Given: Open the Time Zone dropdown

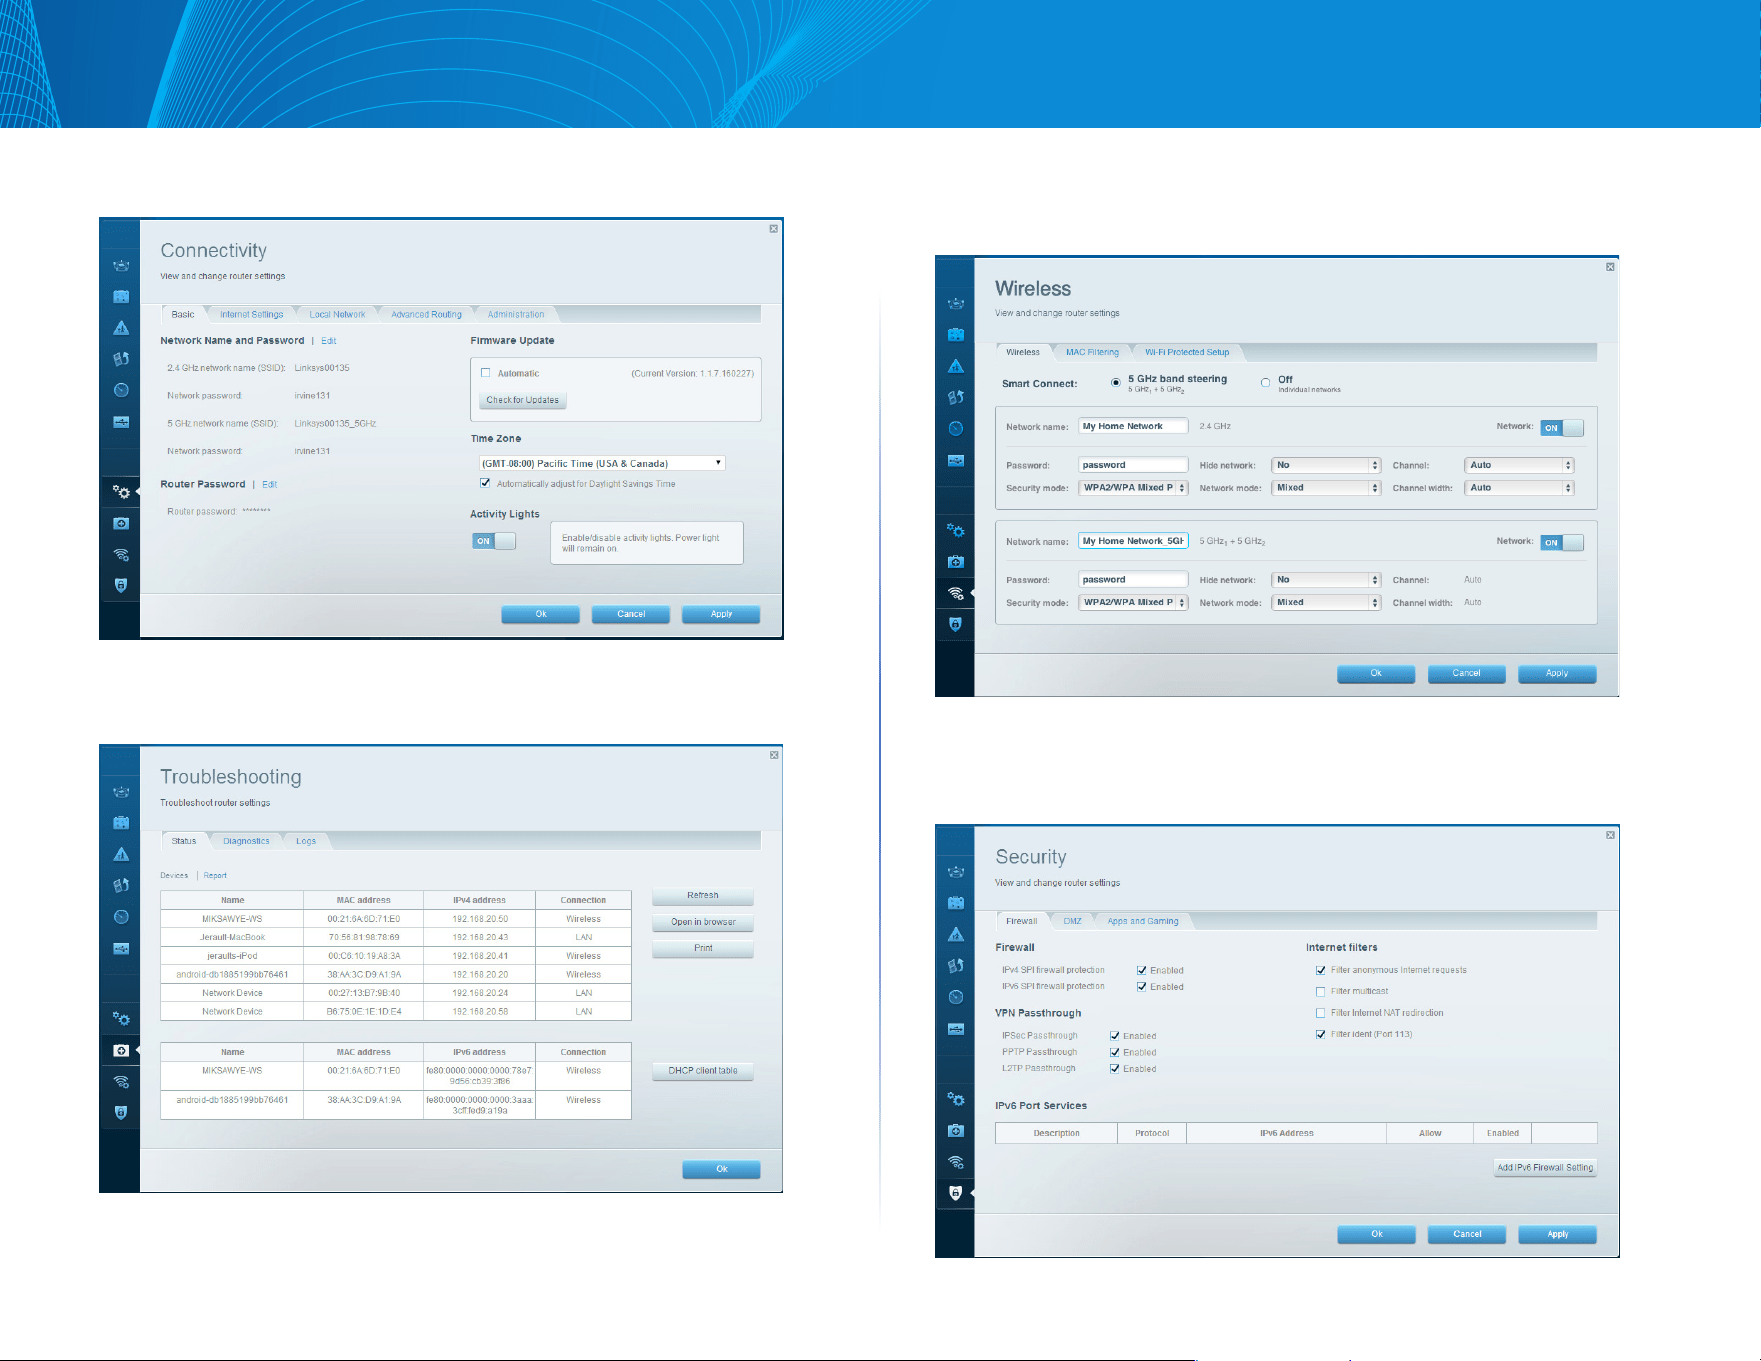Looking at the screenshot, I should 602,463.
